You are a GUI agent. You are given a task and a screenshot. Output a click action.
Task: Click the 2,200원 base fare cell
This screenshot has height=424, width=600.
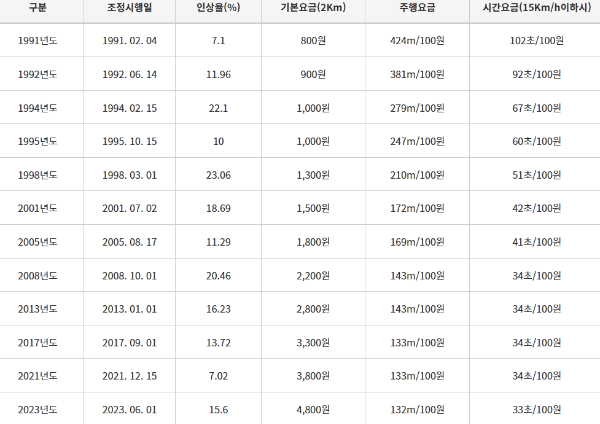click(x=313, y=276)
